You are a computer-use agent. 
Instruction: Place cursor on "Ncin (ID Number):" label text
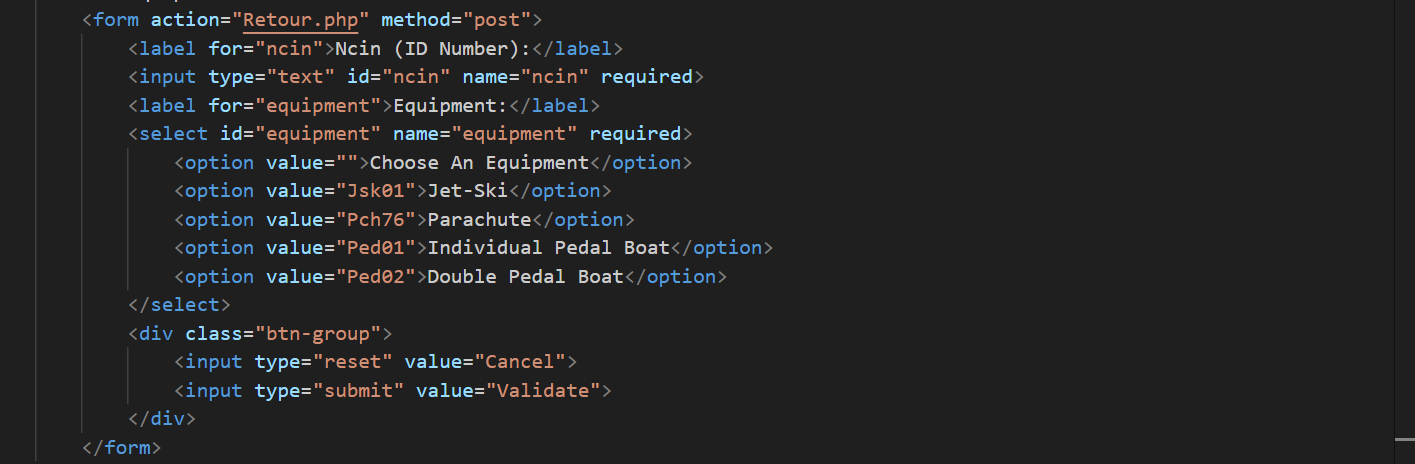click(433, 48)
